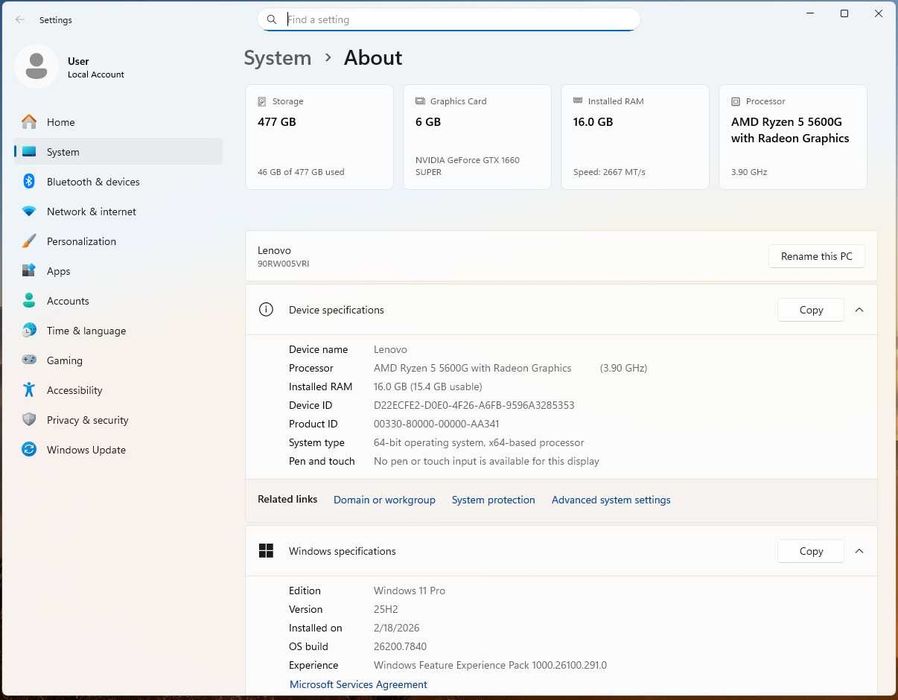Go to Network & internet
The width and height of the screenshot is (898, 700).
118,211
